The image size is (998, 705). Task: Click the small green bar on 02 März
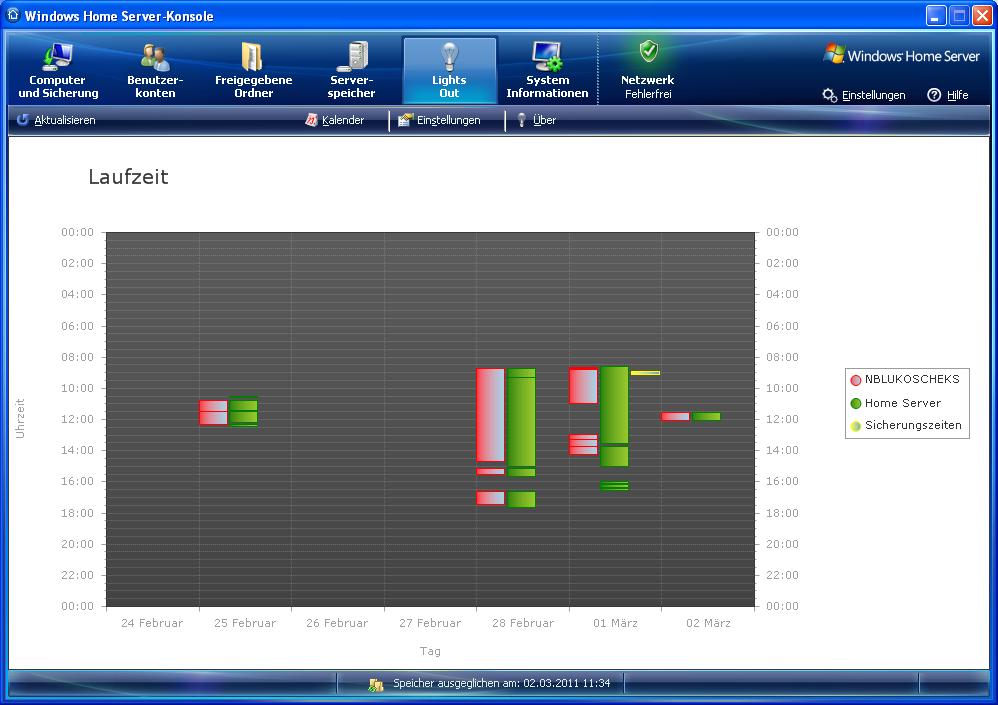coord(706,417)
